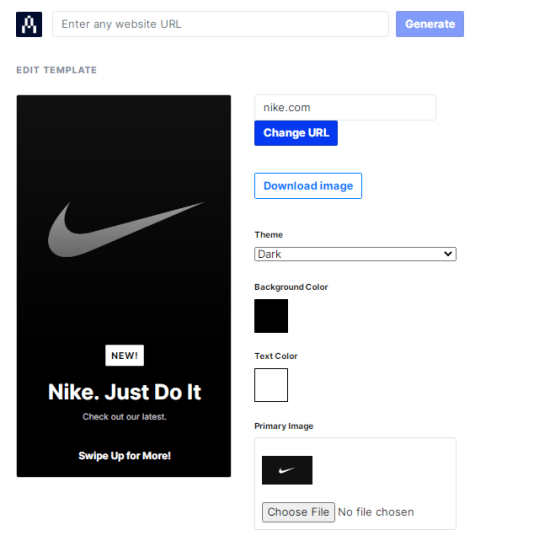Open the Theme dropdown showing Dark
This screenshot has height=541, width=550.
click(355, 254)
